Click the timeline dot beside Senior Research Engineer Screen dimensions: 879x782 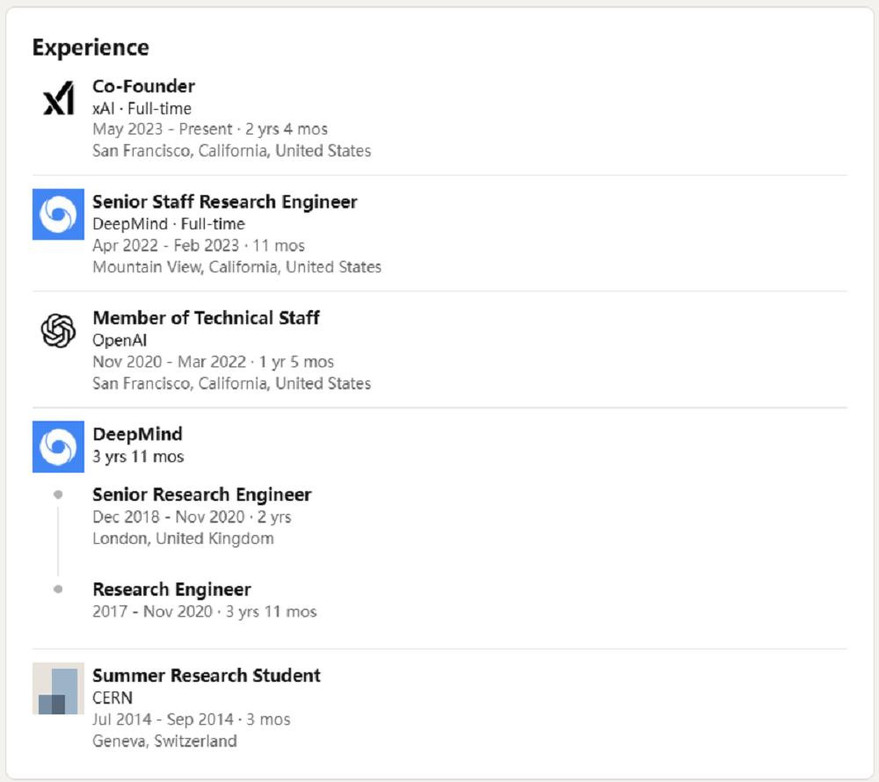(x=58, y=494)
